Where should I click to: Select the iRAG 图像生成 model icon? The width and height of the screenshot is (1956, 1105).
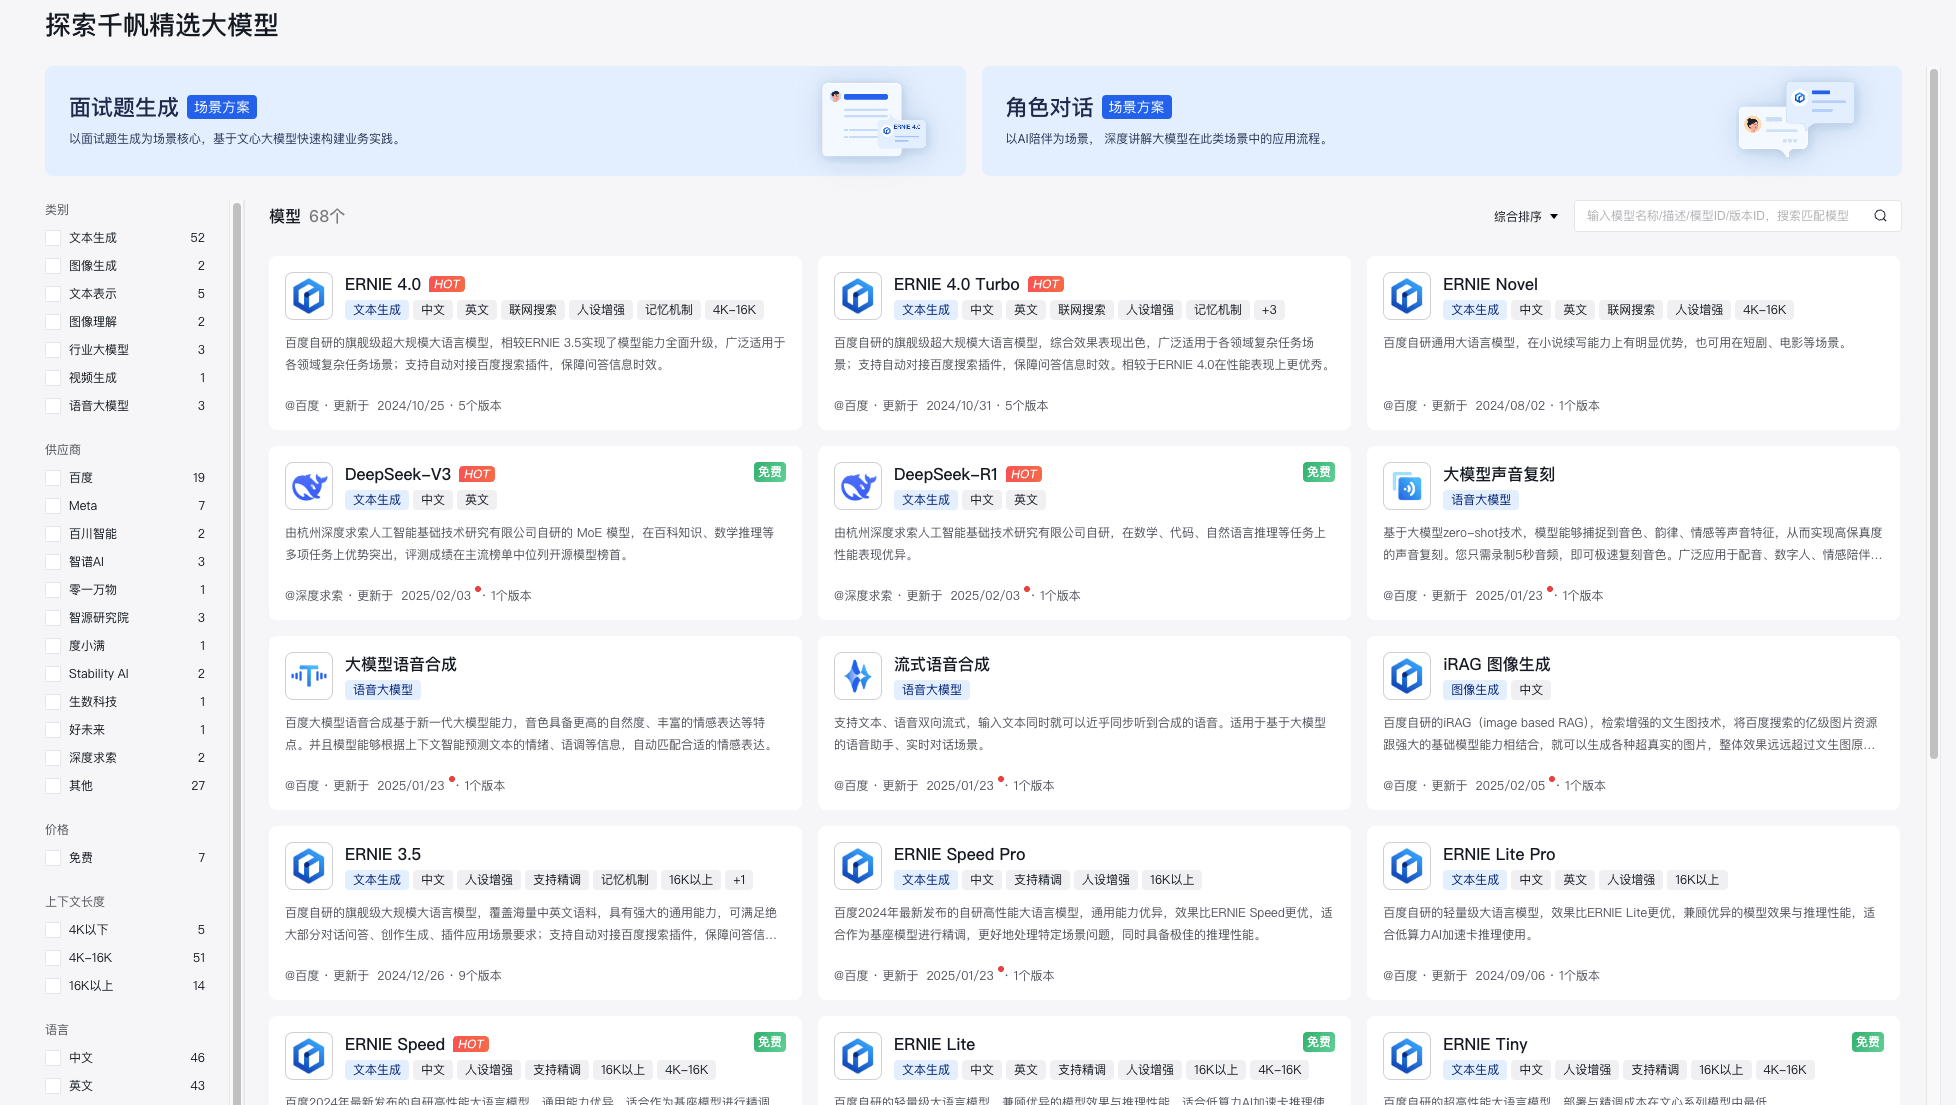coord(1407,676)
